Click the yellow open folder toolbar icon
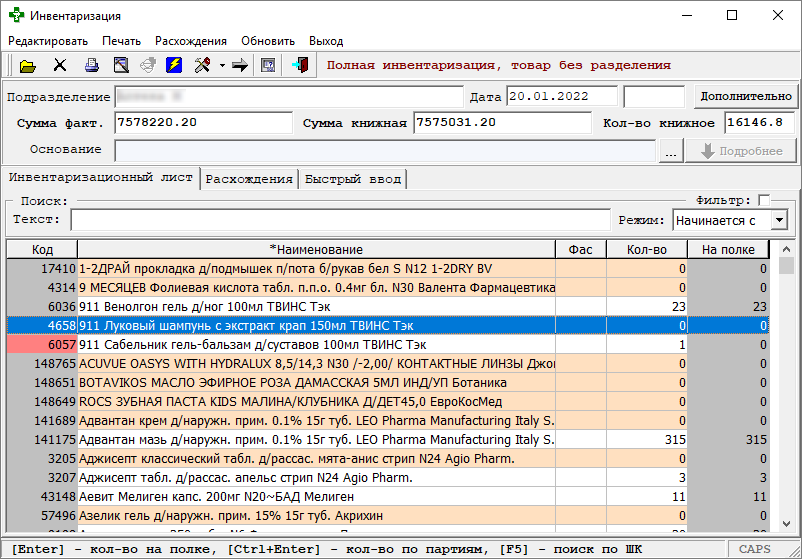 [x=28, y=65]
